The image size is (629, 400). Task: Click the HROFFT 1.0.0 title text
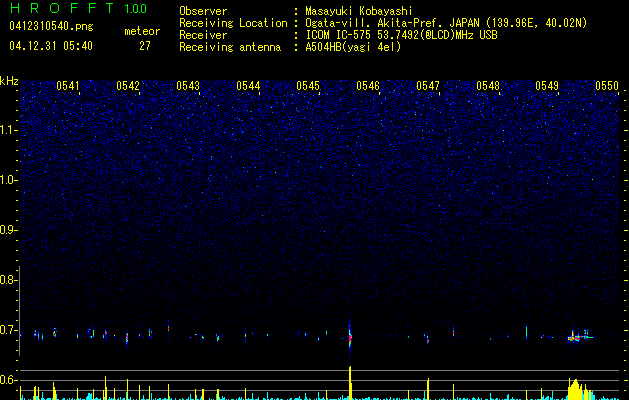tap(78, 8)
